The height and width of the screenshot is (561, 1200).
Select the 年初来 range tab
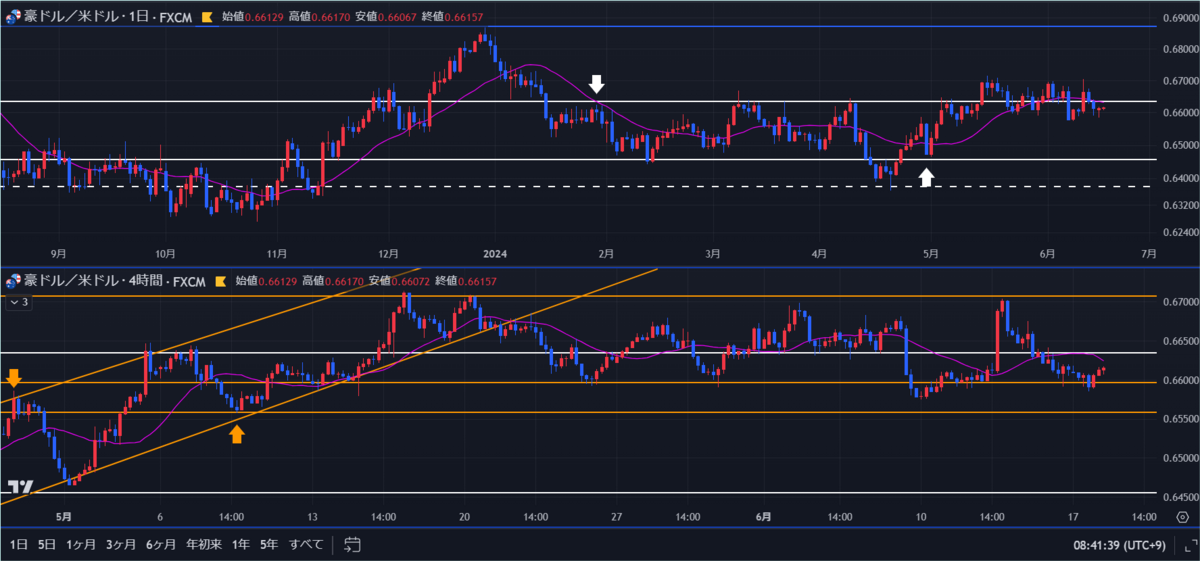tap(203, 545)
